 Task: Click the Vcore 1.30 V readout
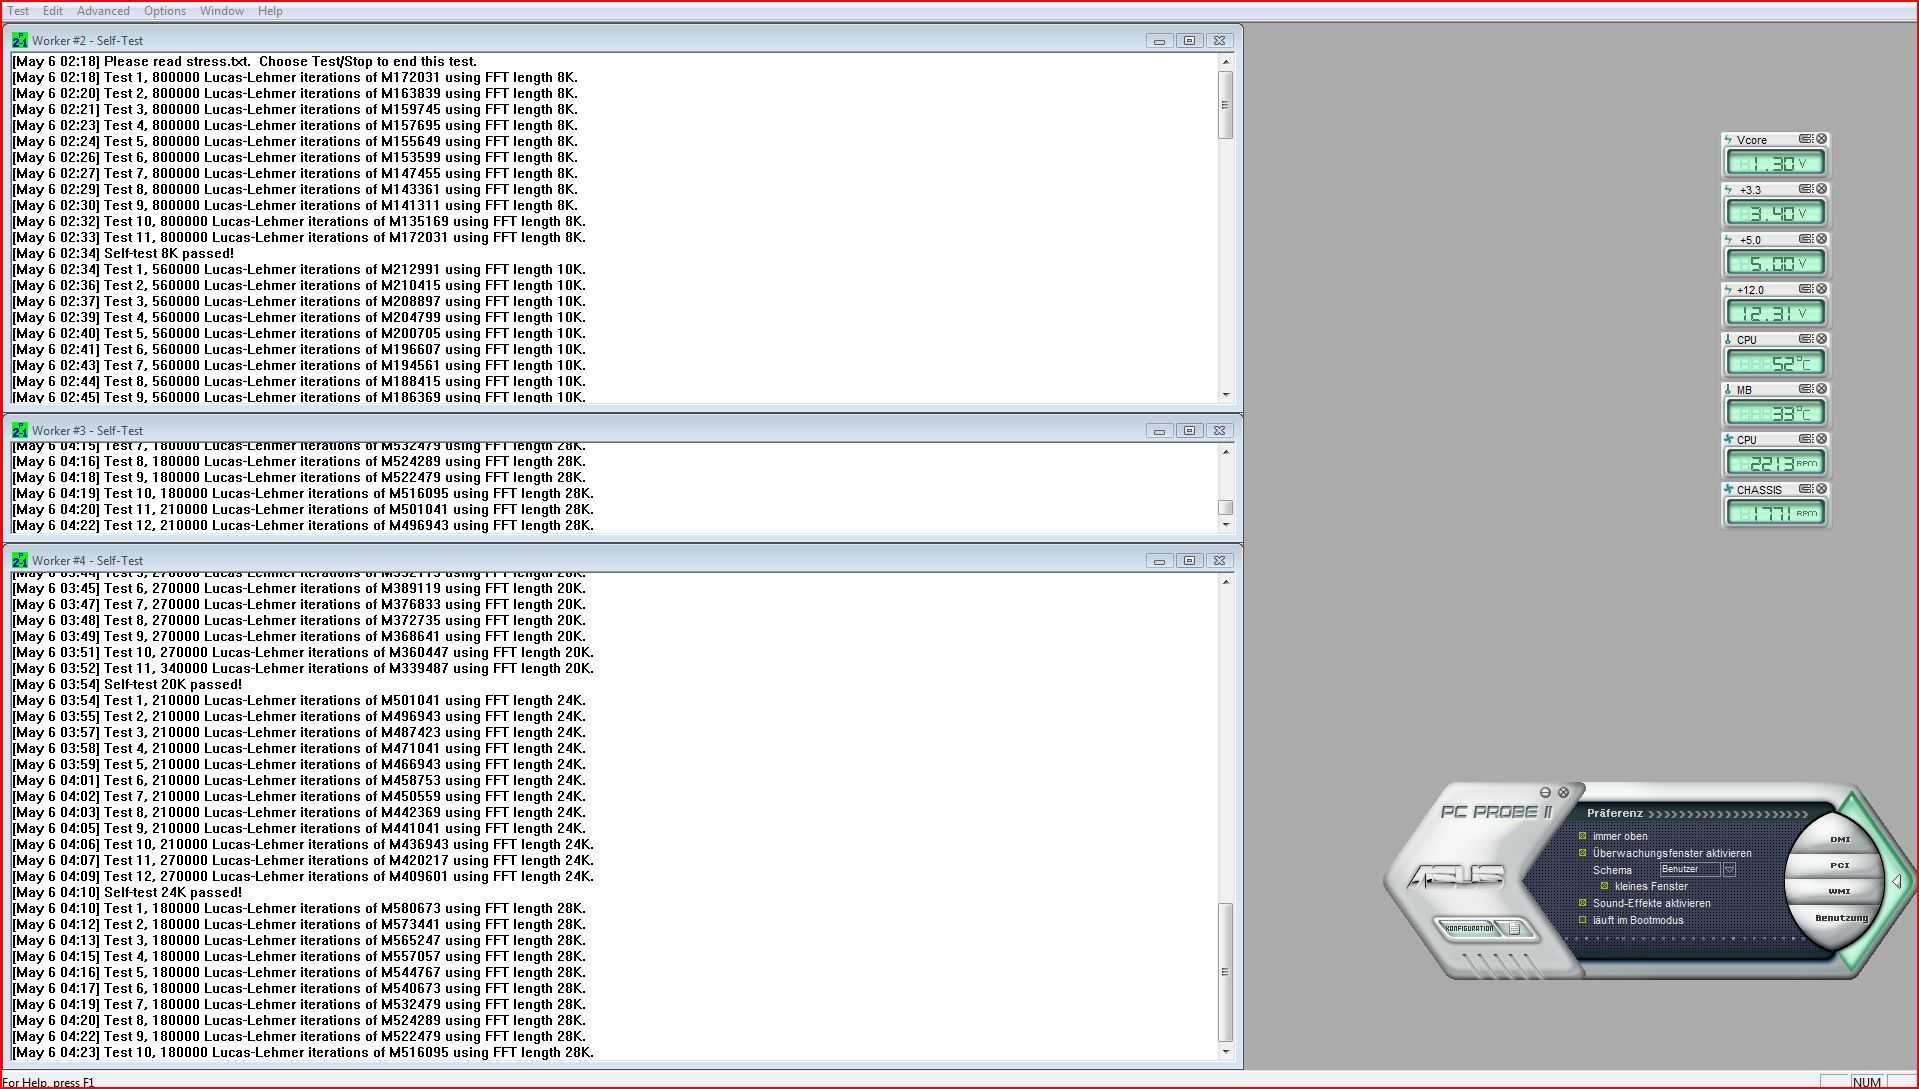1775,163
